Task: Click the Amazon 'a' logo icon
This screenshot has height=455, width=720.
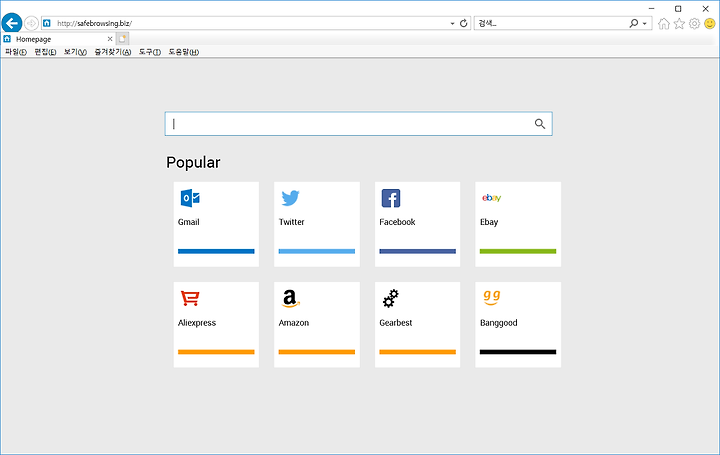Action: point(290,298)
